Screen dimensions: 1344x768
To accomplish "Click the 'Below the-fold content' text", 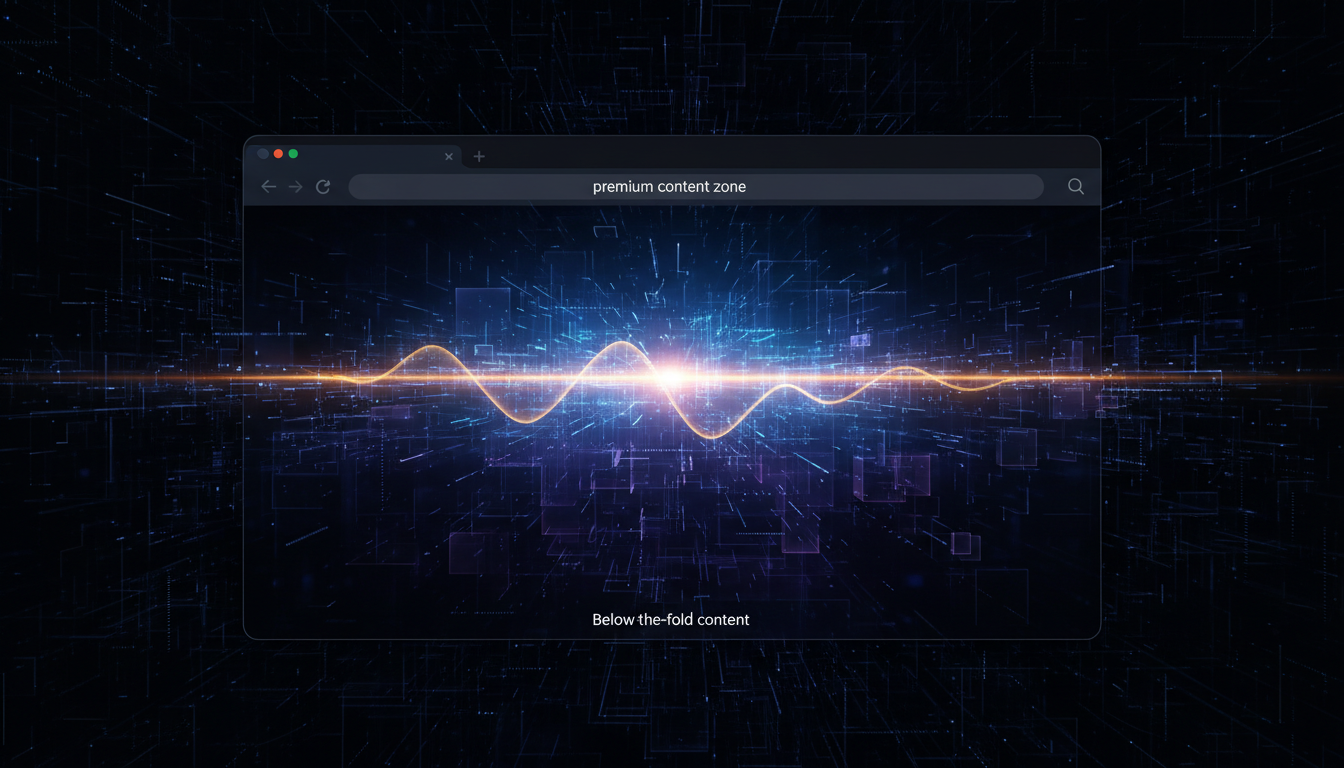I will point(670,620).
